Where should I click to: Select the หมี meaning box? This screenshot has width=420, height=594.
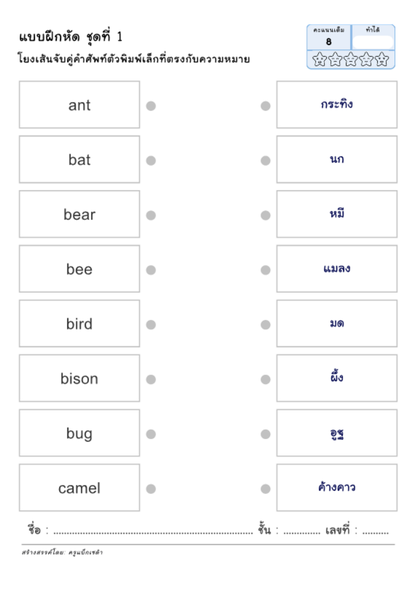tap(337, 214)
